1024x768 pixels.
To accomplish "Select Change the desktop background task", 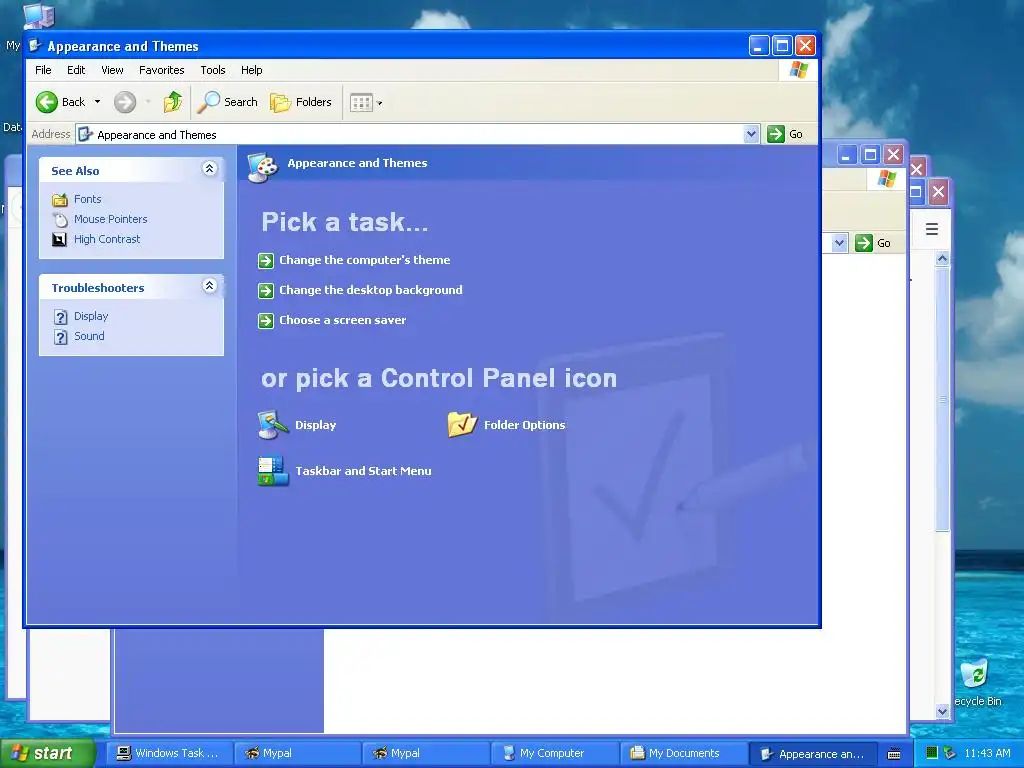I will pos(370,290).
